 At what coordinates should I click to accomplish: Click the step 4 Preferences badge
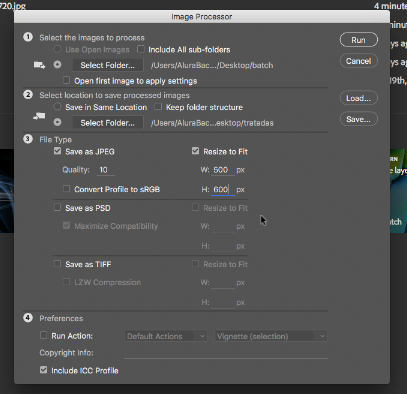tap(28, 318)
